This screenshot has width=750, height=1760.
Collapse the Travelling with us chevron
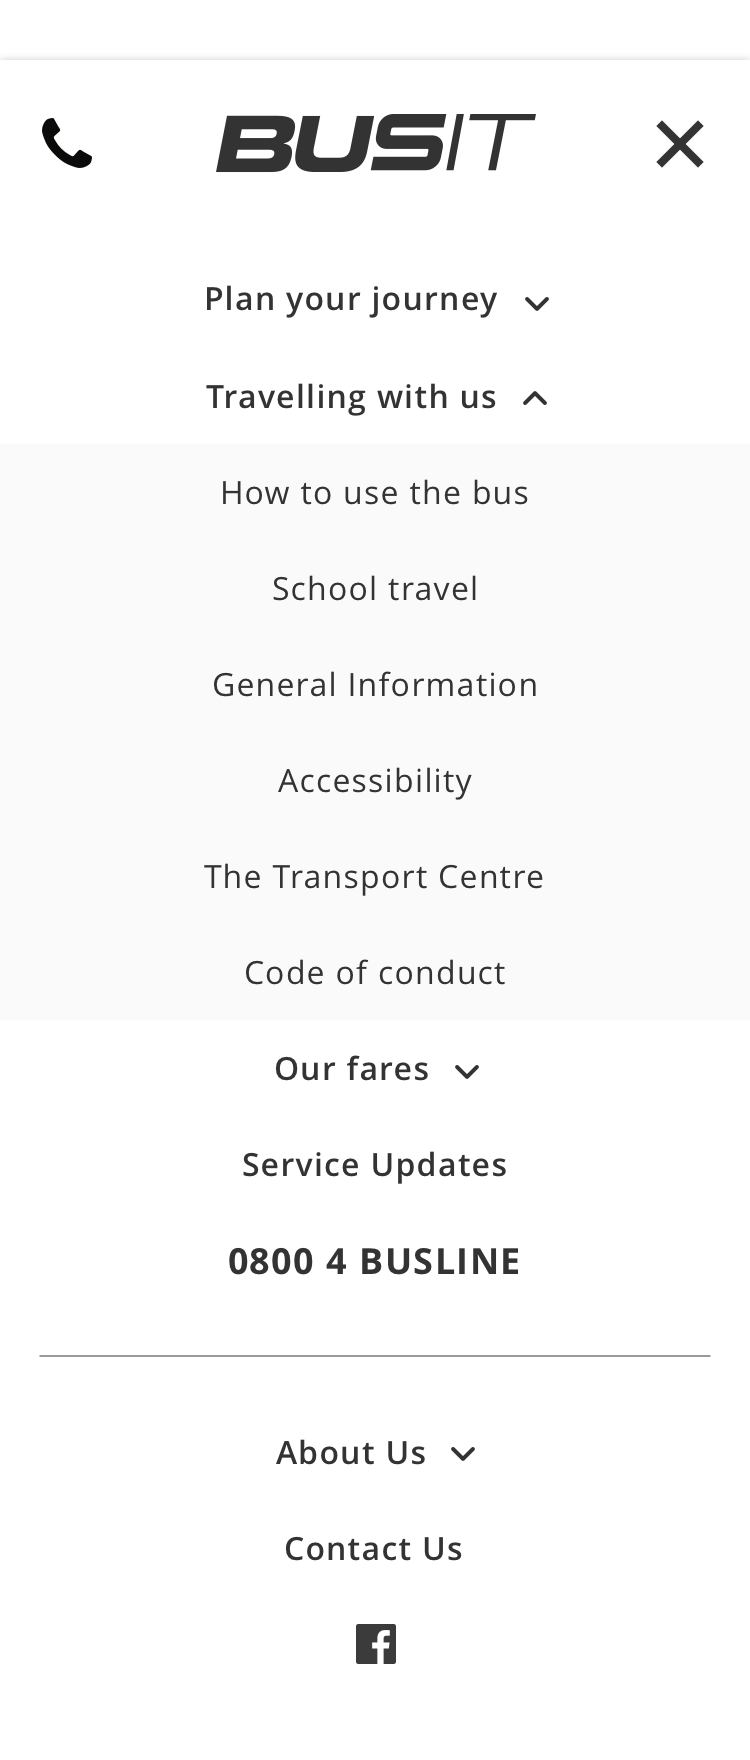click(x=535, y=399)
